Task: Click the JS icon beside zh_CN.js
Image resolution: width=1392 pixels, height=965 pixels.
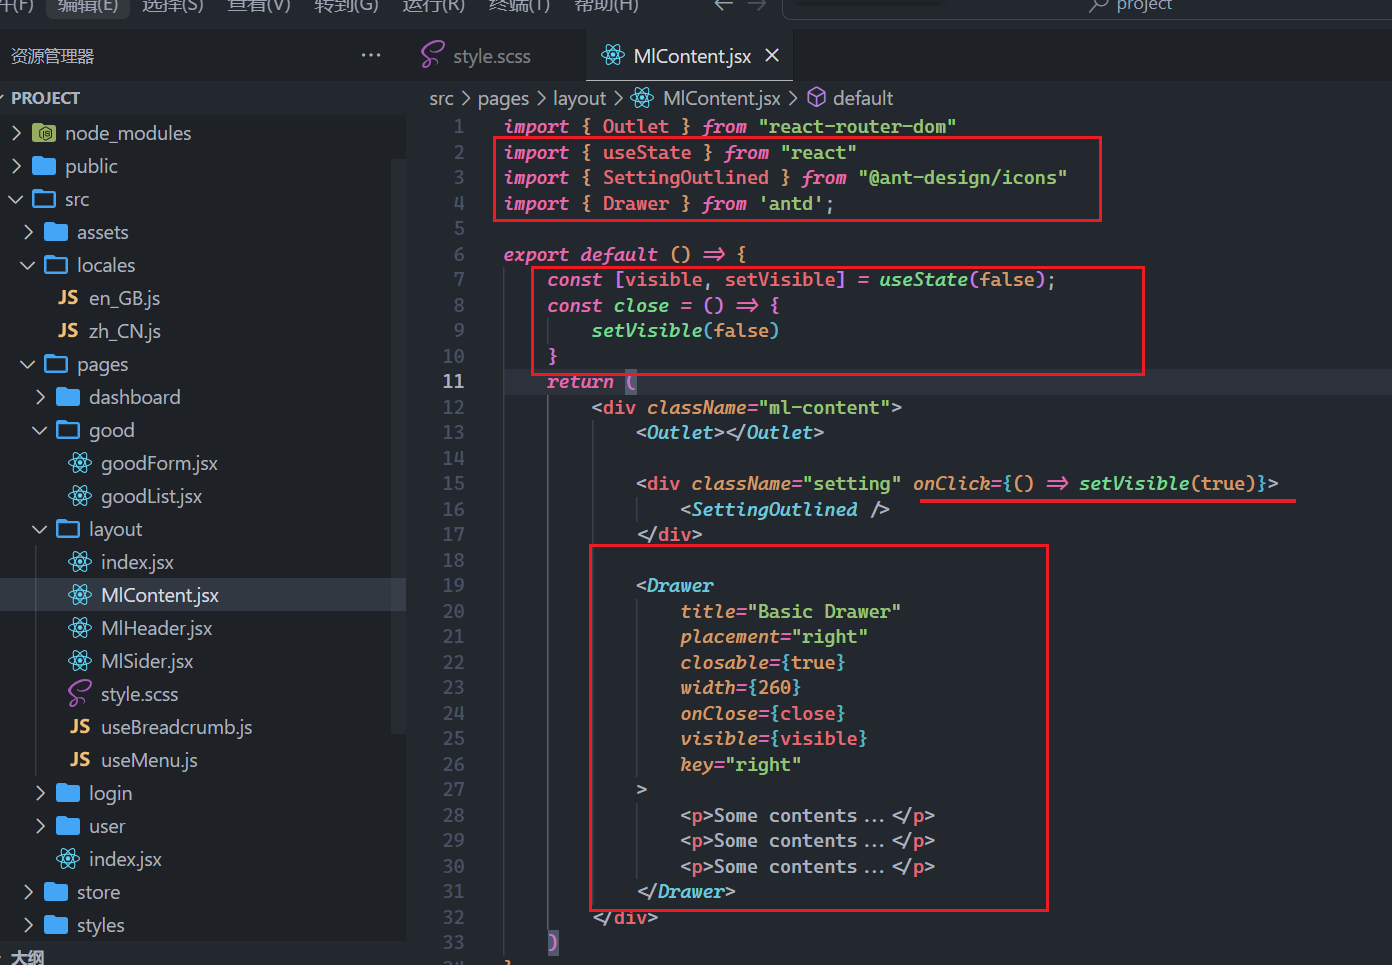Action: pos(68,330)
